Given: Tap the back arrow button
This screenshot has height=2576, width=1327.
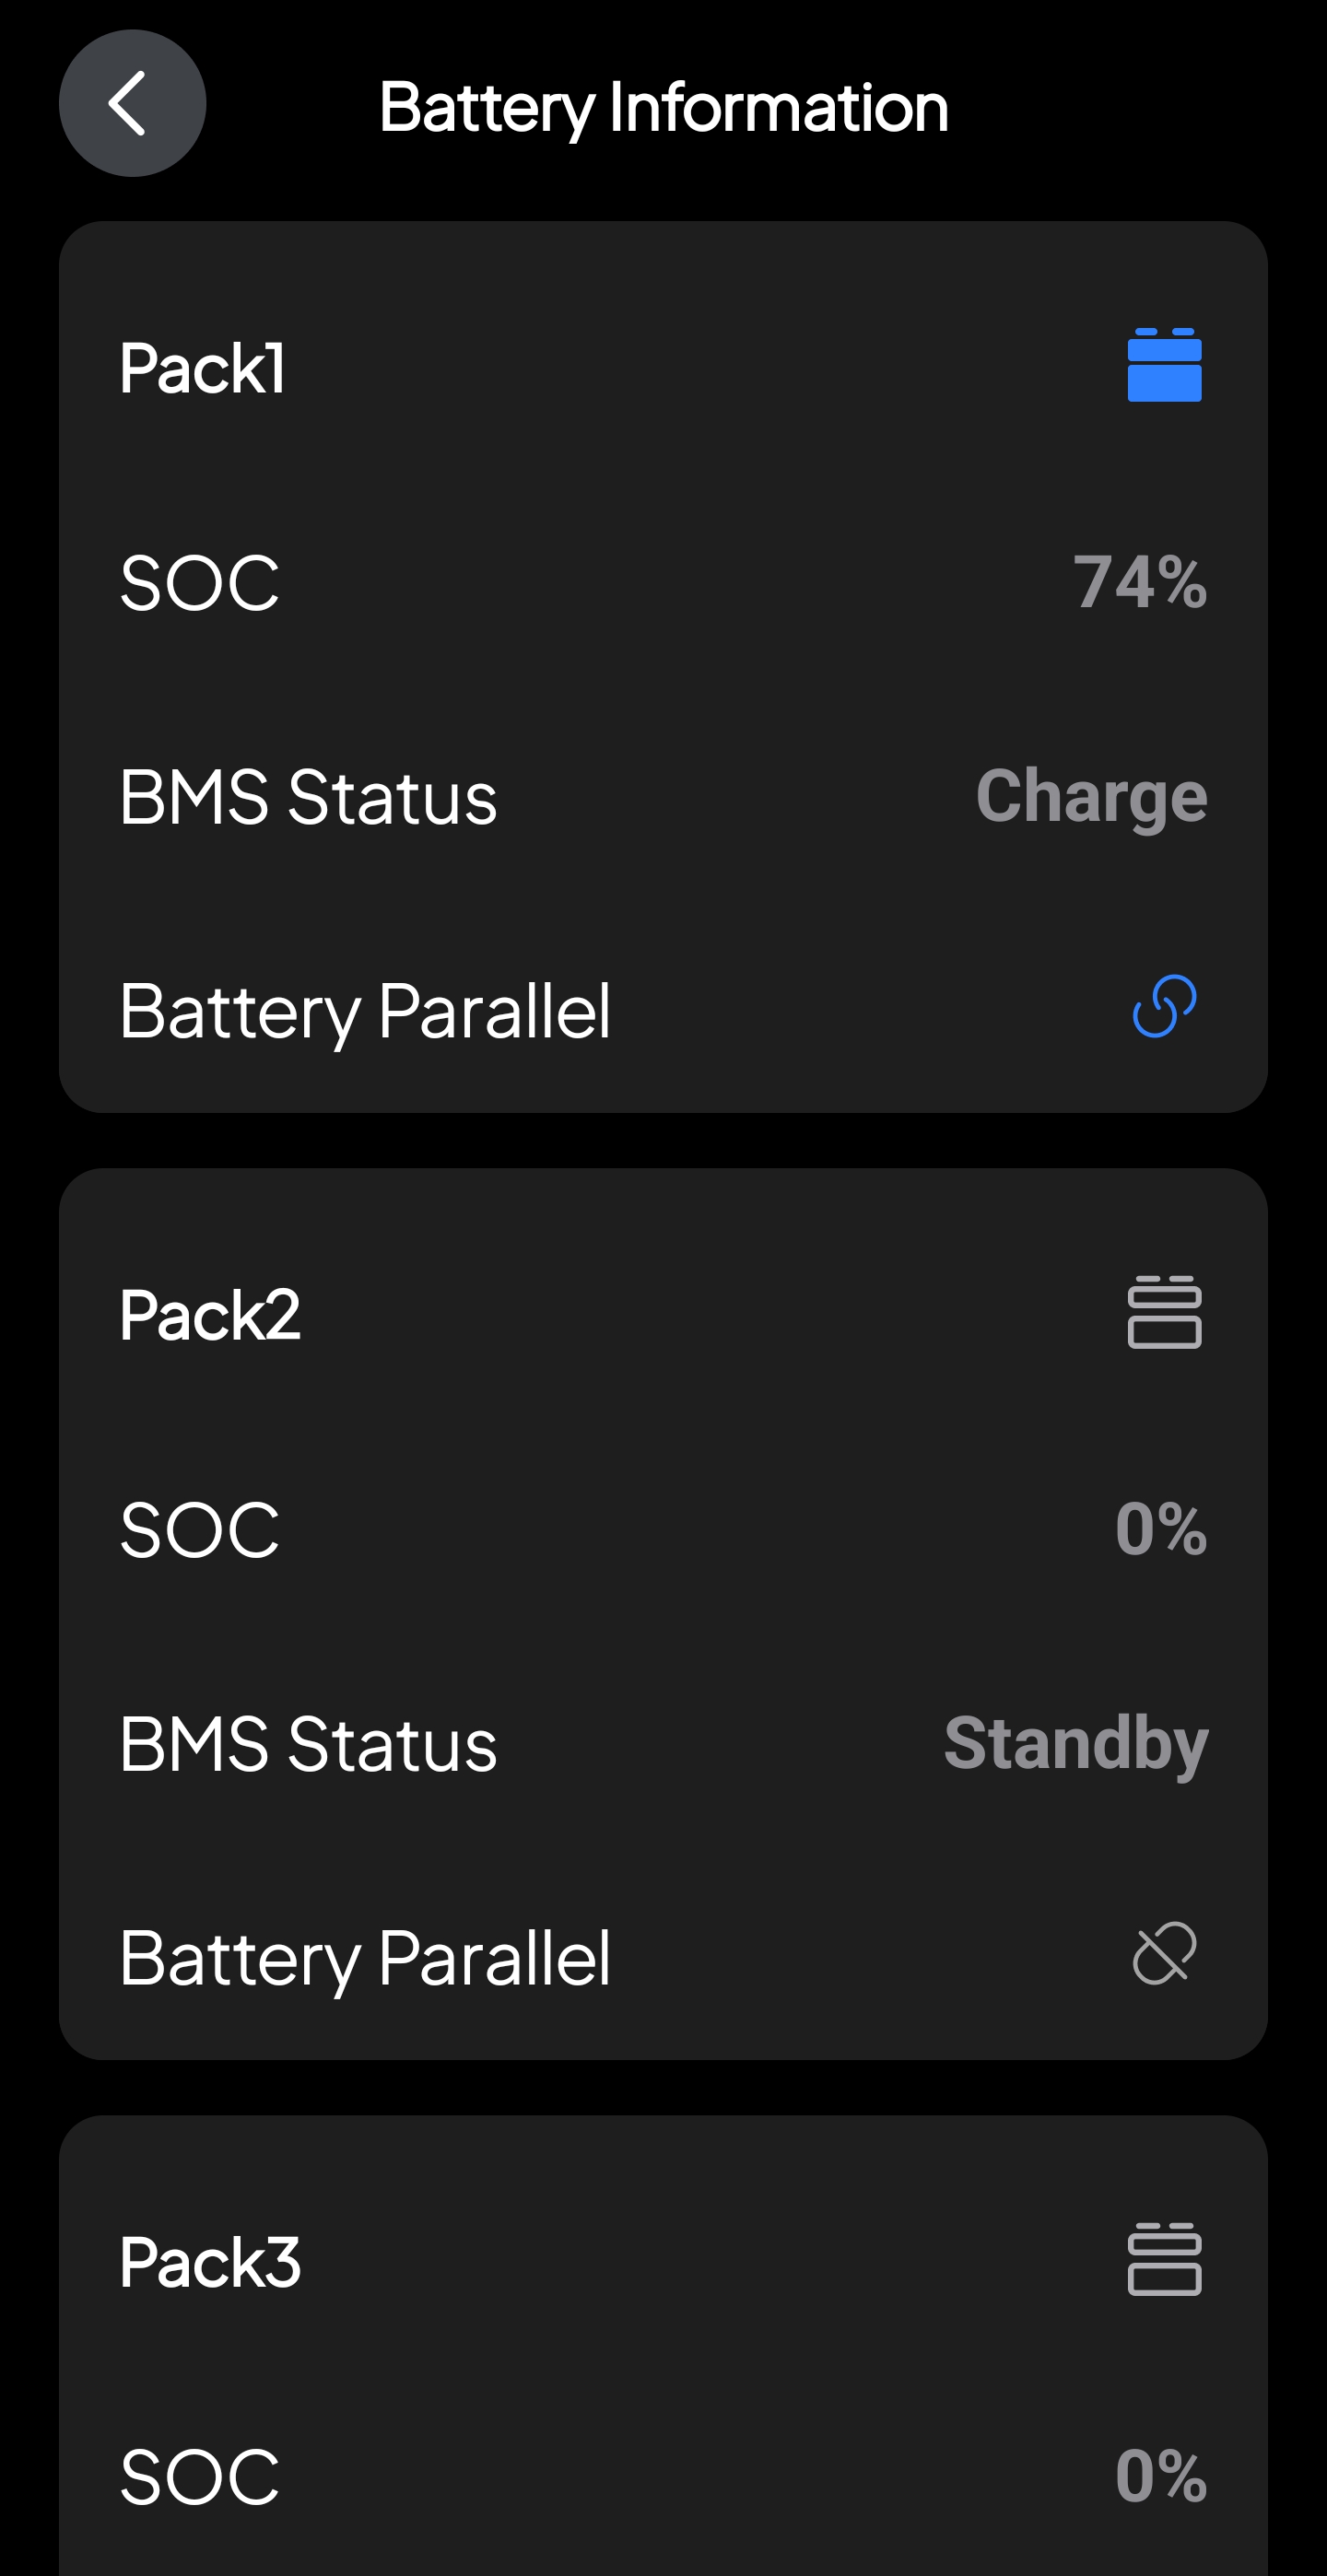Looking at the screenshot, I should pyautogui.click(x=132, y=103).
